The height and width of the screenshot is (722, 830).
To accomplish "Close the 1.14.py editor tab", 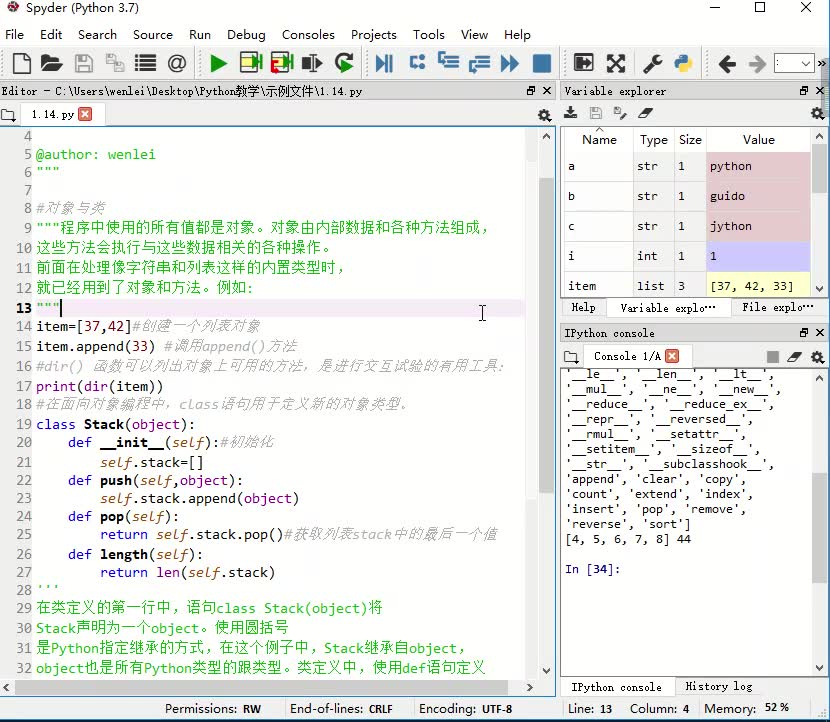I will 85,114.
